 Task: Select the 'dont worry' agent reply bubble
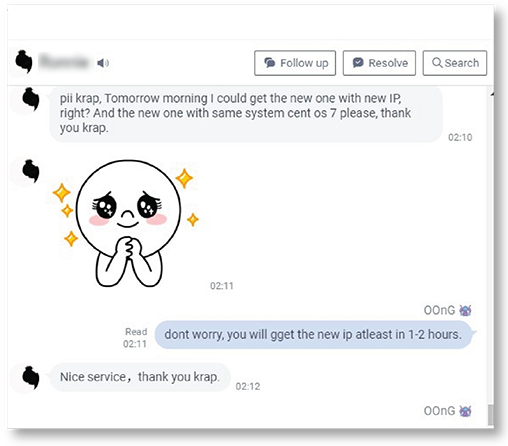[x=313, y=335]
